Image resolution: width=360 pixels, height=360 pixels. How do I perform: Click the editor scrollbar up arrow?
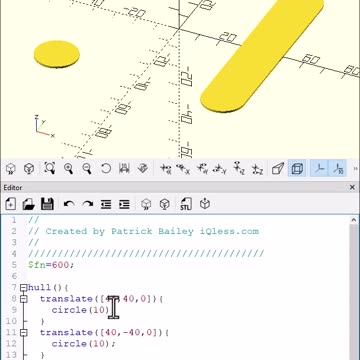pos(354,220)
